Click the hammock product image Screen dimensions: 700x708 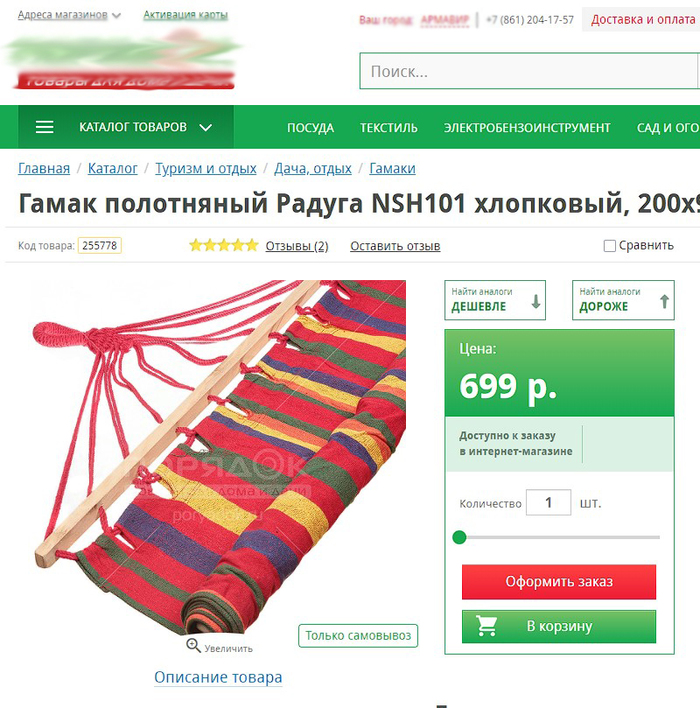coord(220,456)
